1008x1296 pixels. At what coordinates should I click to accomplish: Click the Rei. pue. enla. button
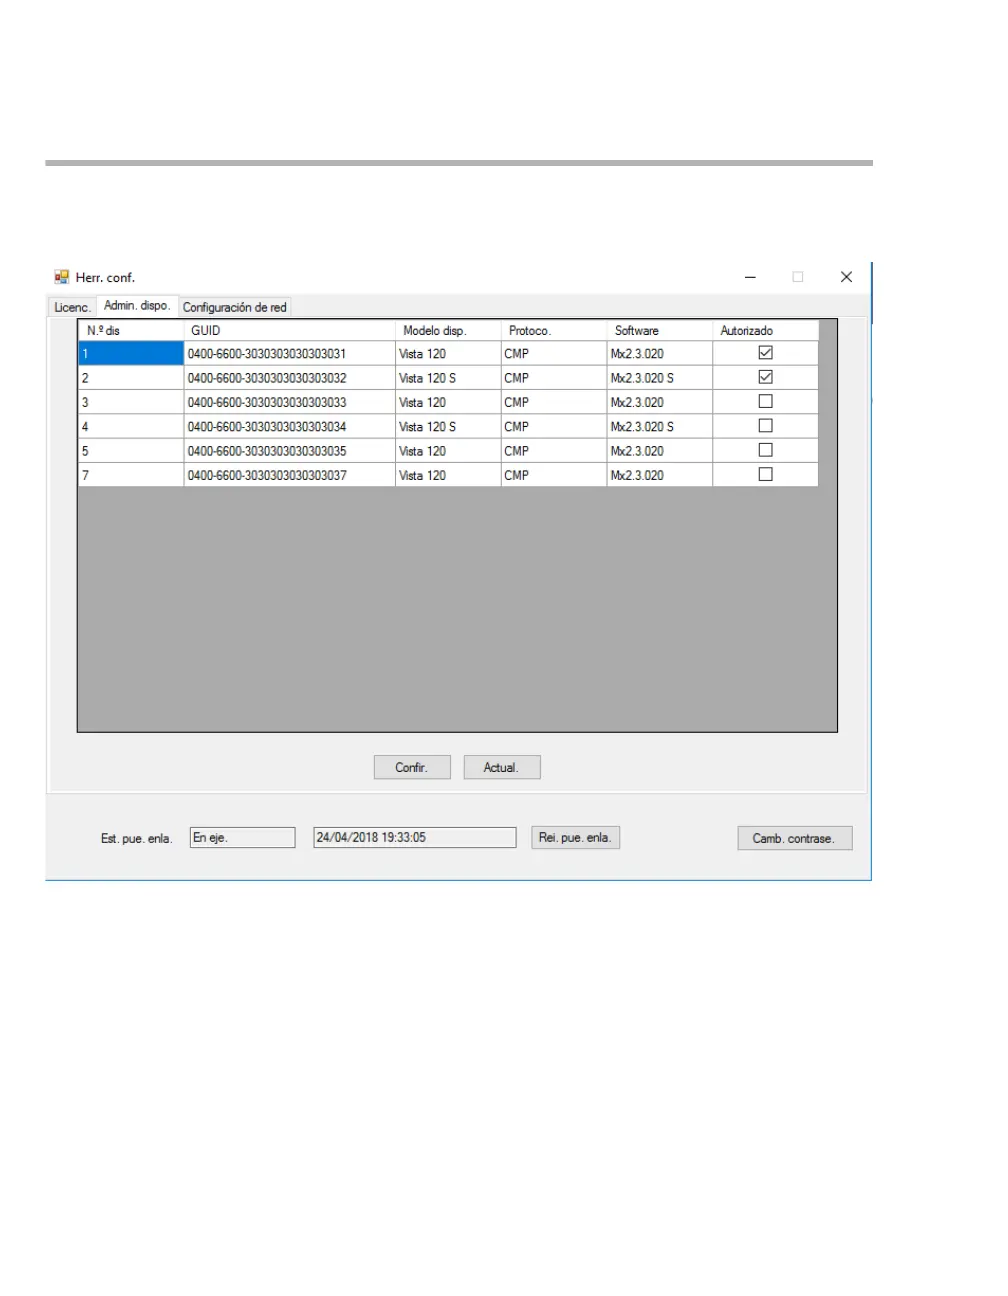tap(575, 837)
